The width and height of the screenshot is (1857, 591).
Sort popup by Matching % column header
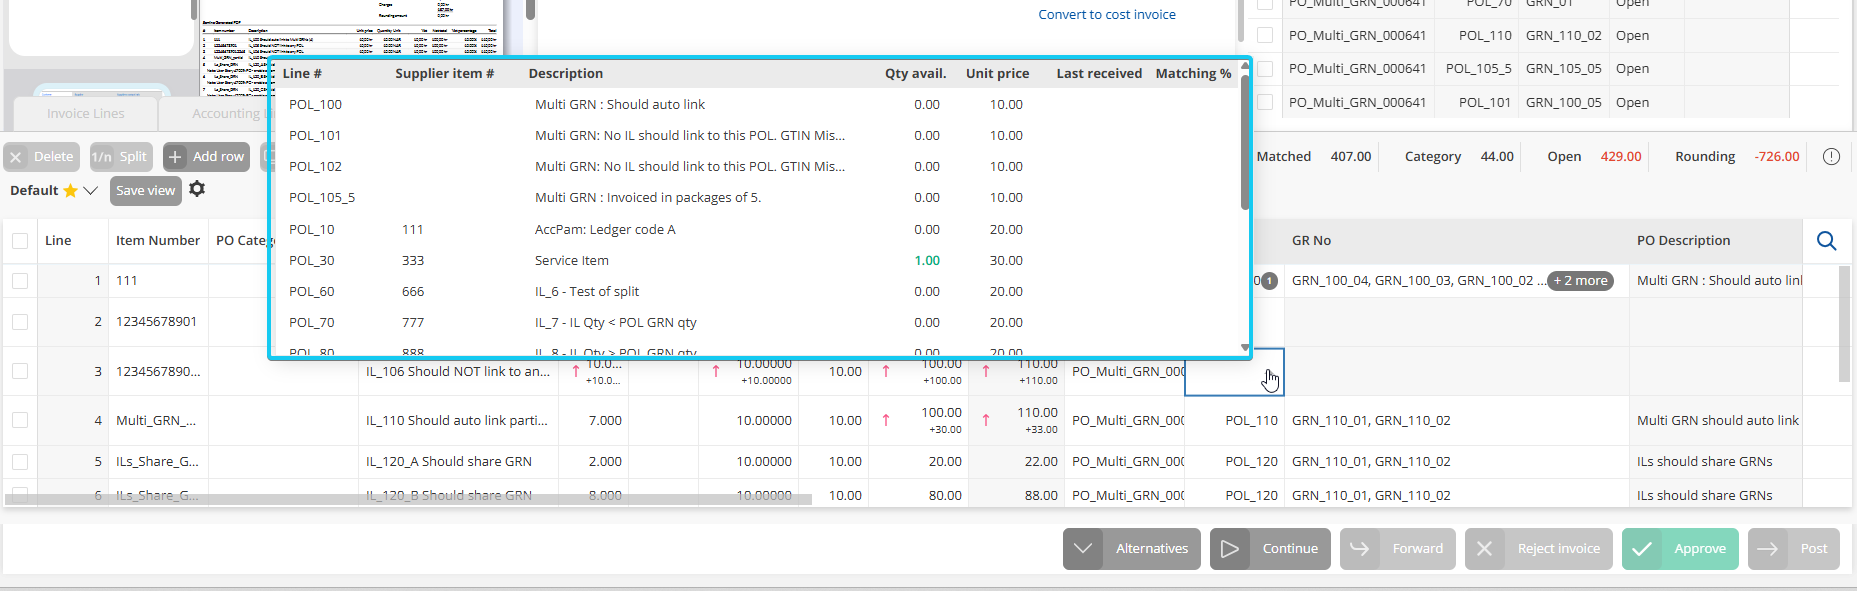(x=1193, y=74)
